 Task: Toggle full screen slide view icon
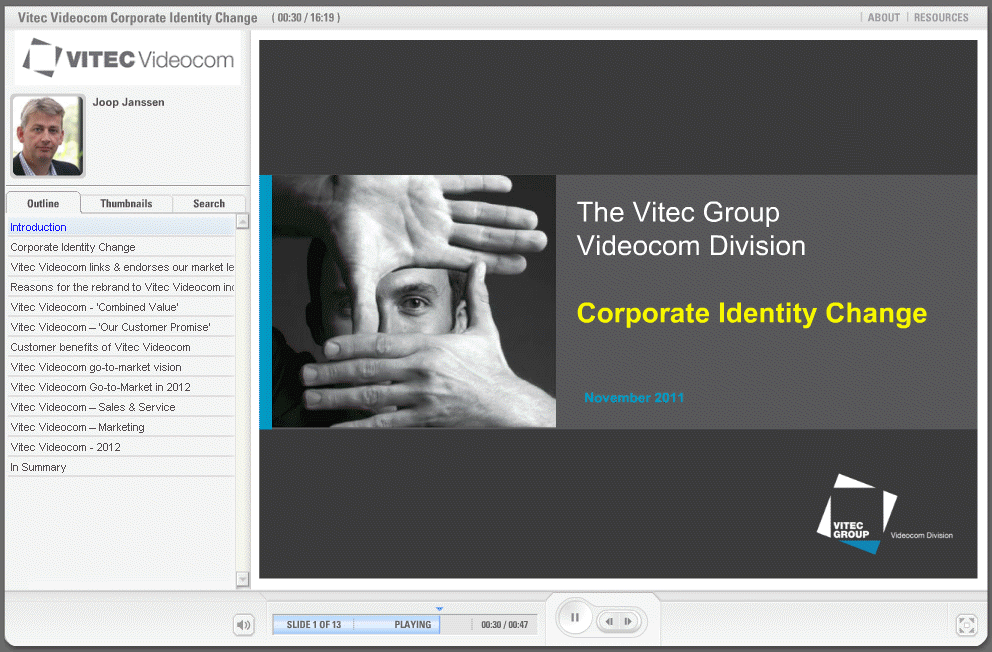point(966,625)
